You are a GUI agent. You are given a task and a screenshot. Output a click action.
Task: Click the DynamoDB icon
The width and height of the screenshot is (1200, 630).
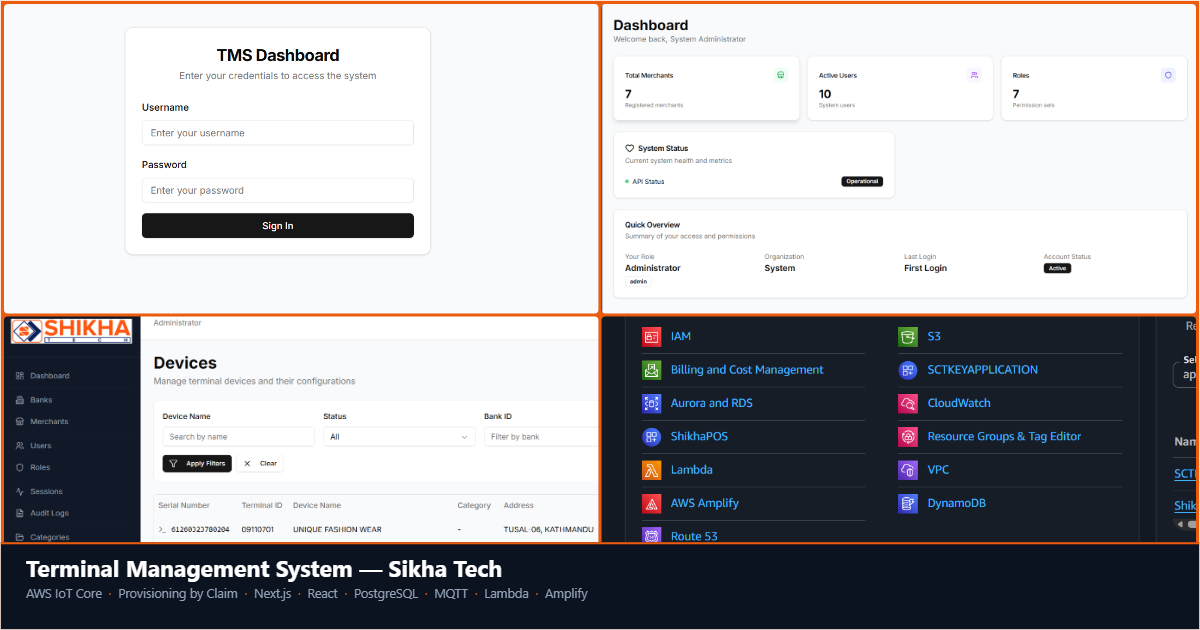pos(908,503)
